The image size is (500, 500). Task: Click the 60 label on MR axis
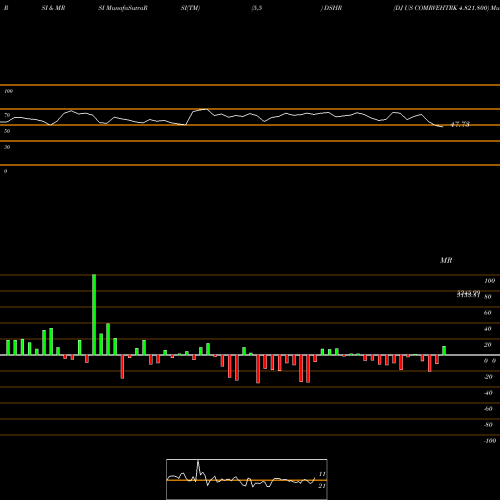click(488, 313)
